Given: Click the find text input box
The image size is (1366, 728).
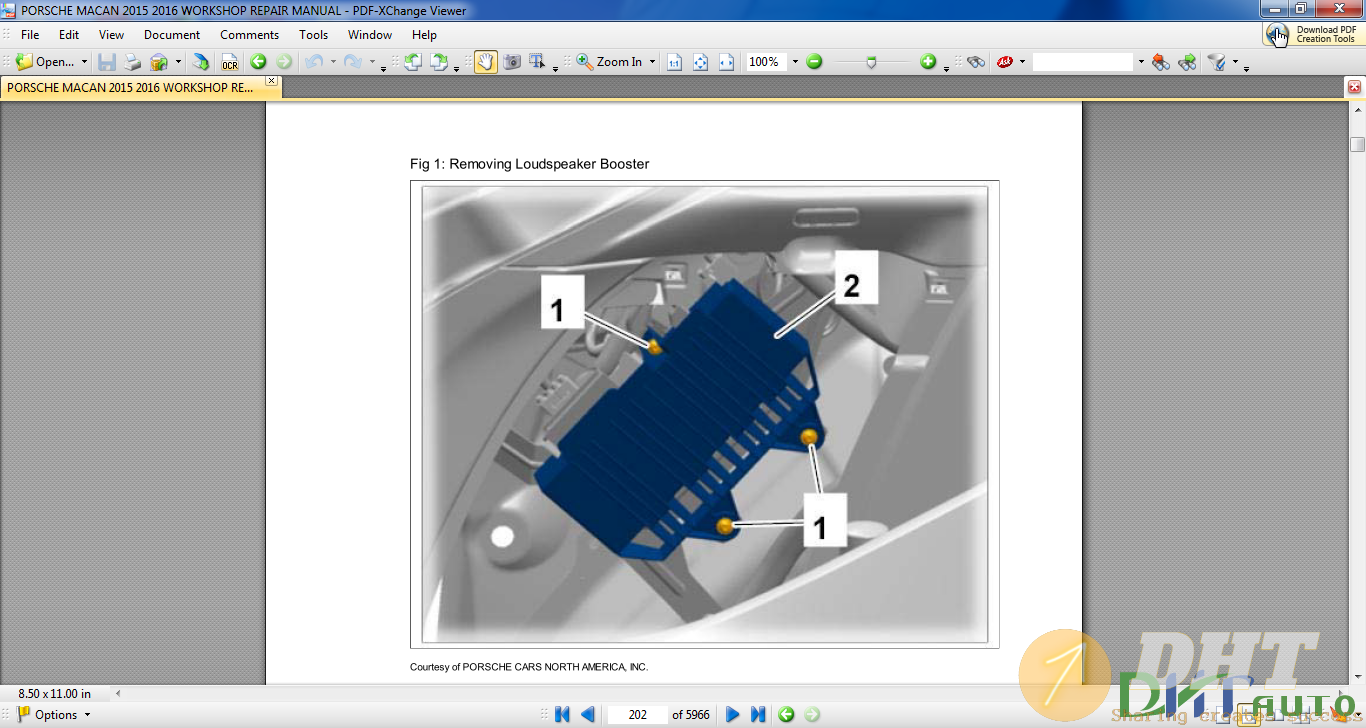Looking at the screenshot, I should click(x=1083, y=62).
